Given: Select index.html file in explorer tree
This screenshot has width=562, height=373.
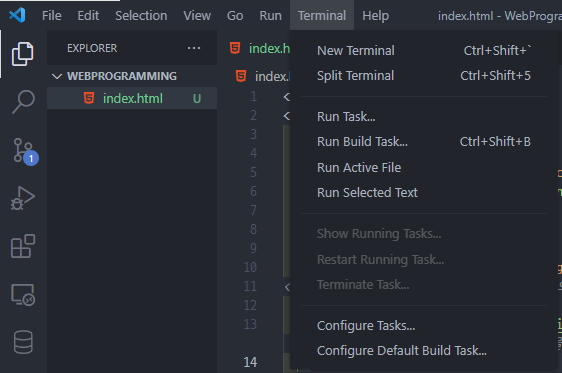Looking at the screenshot, I should 132,98.
